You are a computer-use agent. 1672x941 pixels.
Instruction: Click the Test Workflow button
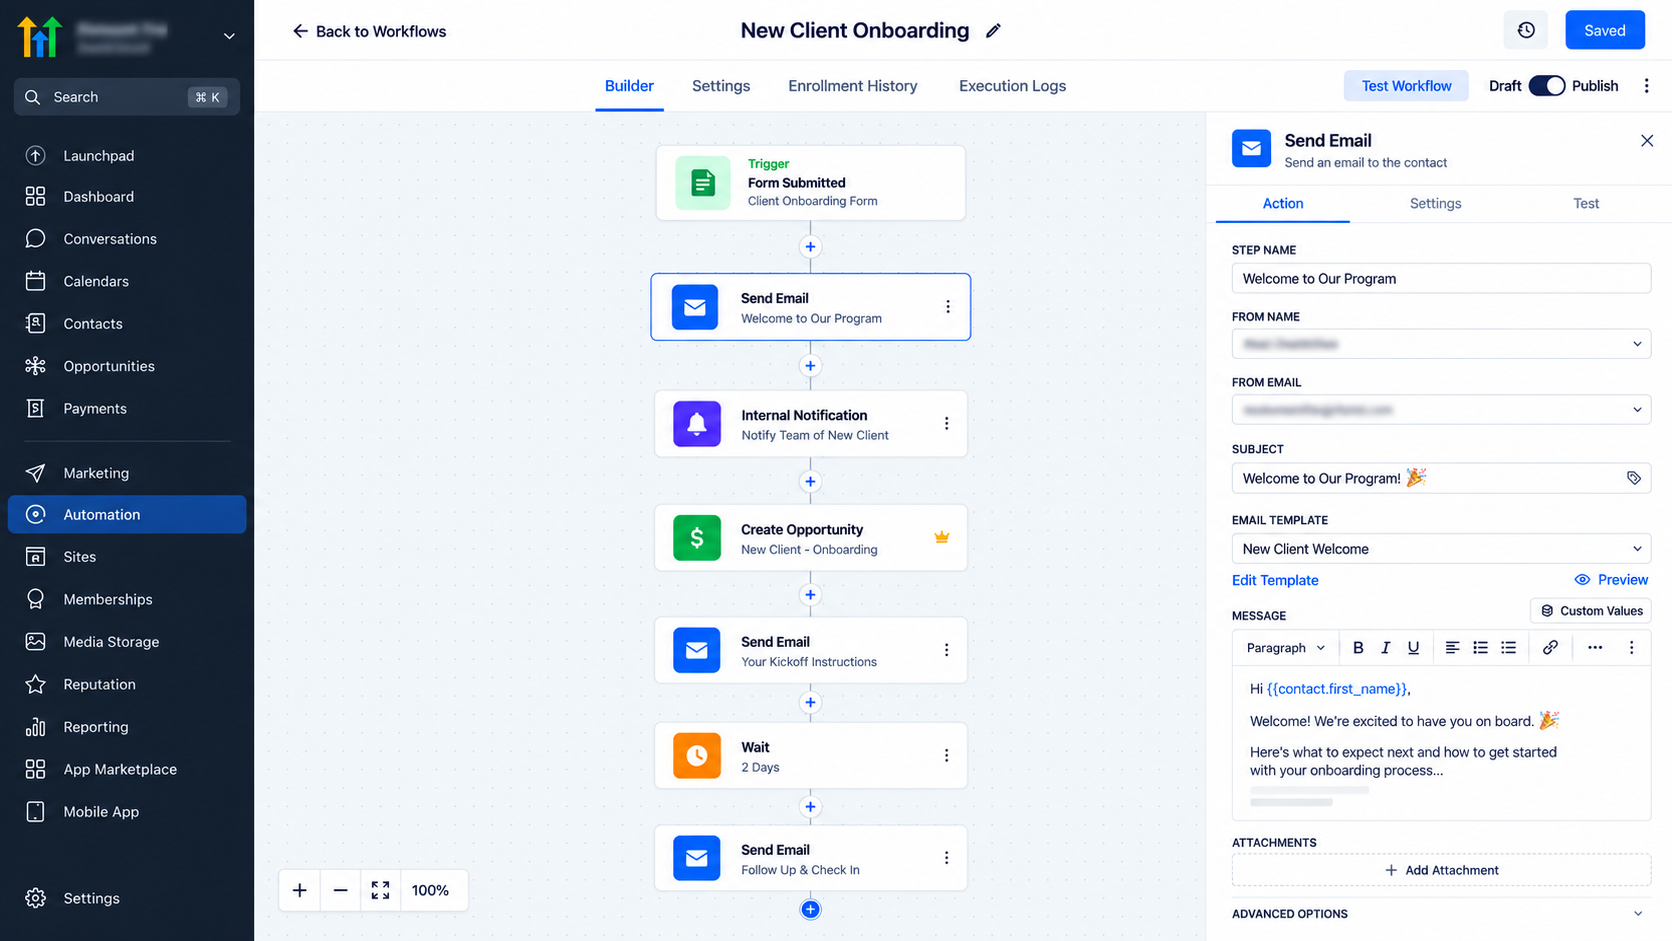coord(1406,86)
